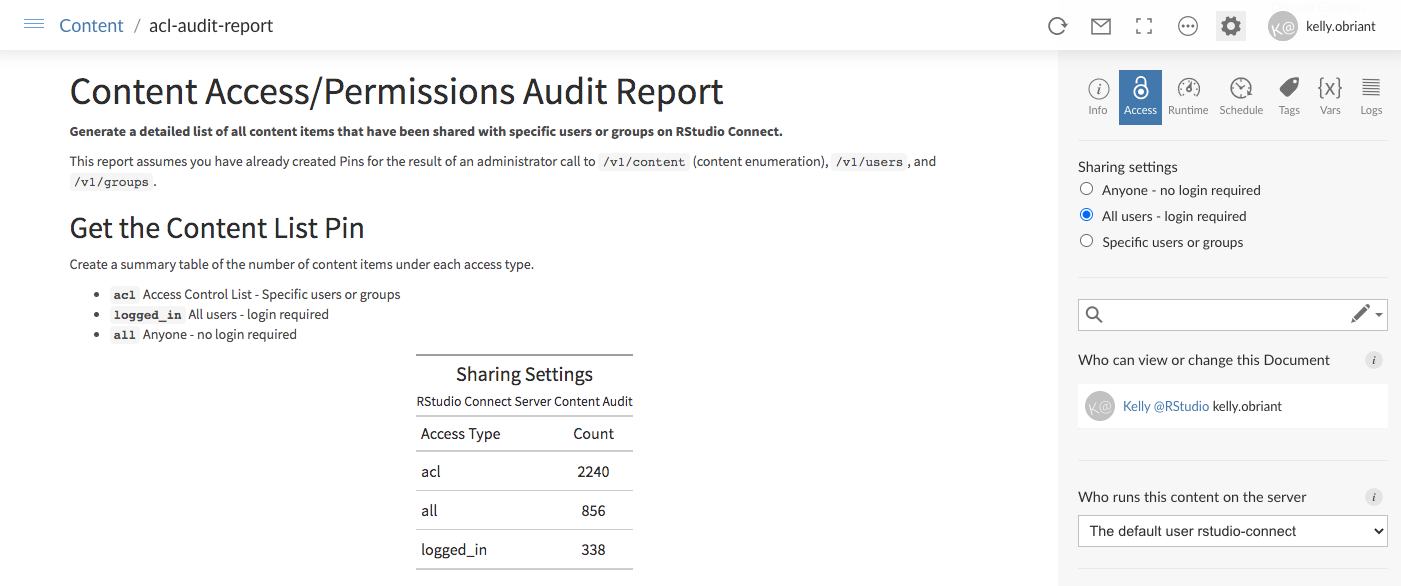Viewport: 1401px width, 586px height.
Task: Open the Vars settings panel
Action: [x=1329, y=96]
